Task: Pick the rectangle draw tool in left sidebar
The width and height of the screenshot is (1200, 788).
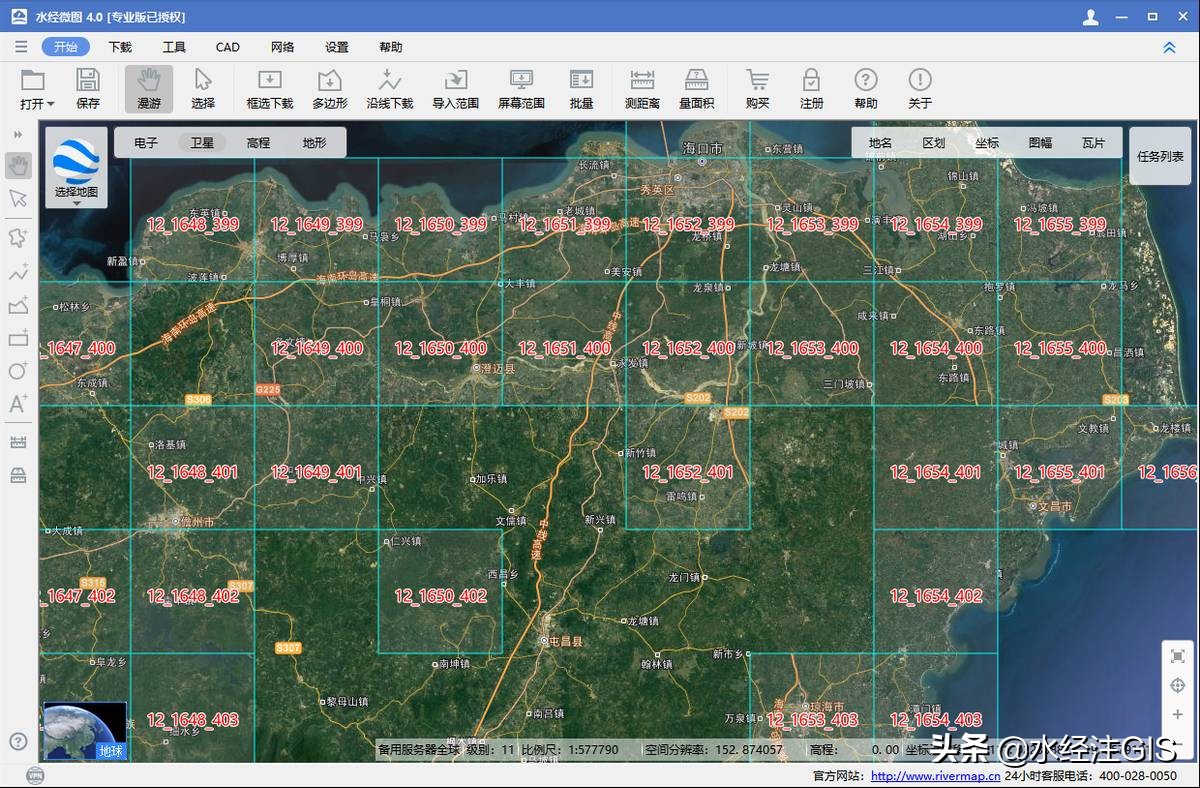Action: [x=18, y=338]
